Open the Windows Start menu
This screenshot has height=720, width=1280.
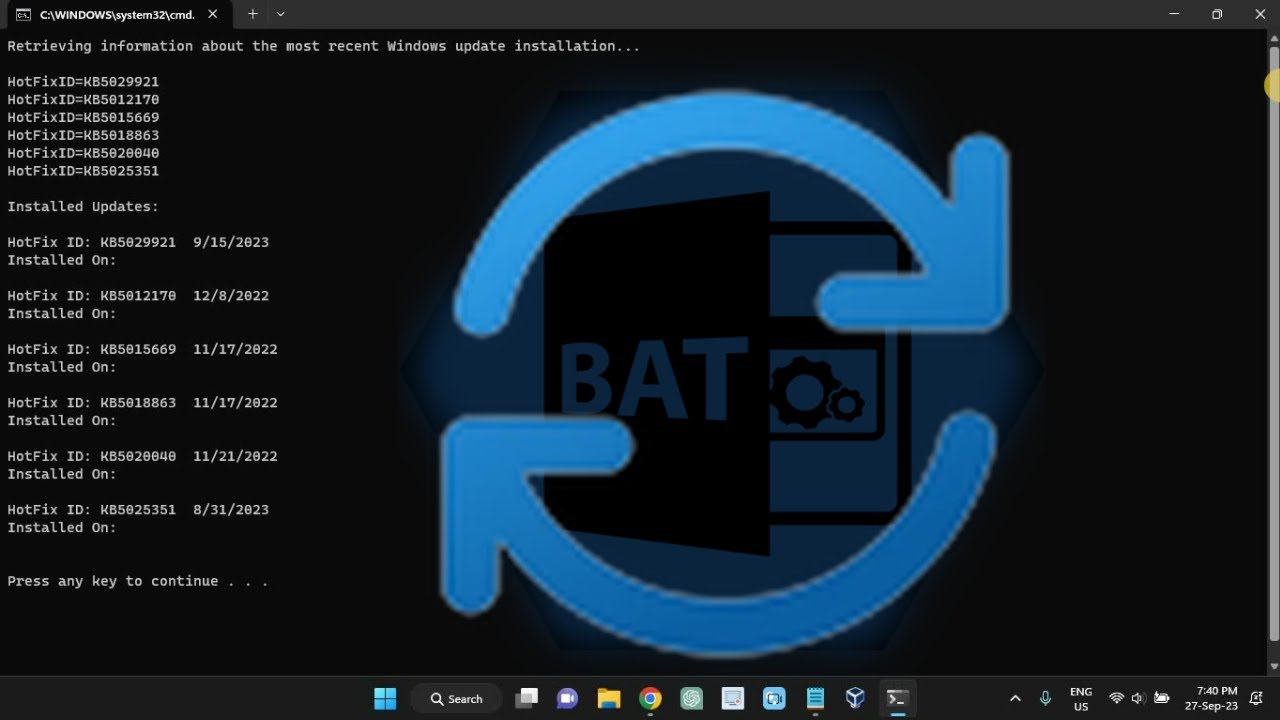pyautogui.click(x=385, y=699)
